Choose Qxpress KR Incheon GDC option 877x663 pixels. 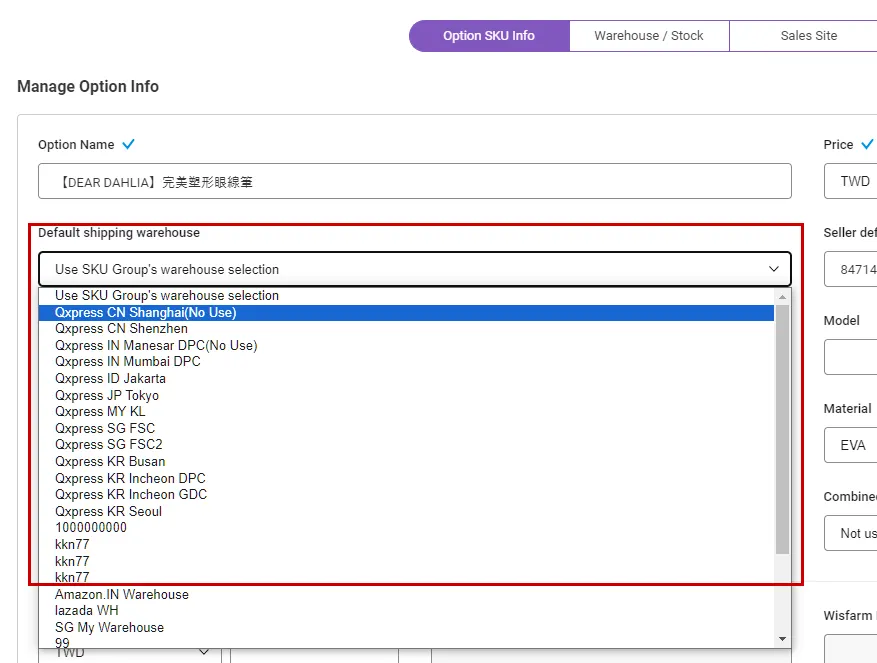406,494
